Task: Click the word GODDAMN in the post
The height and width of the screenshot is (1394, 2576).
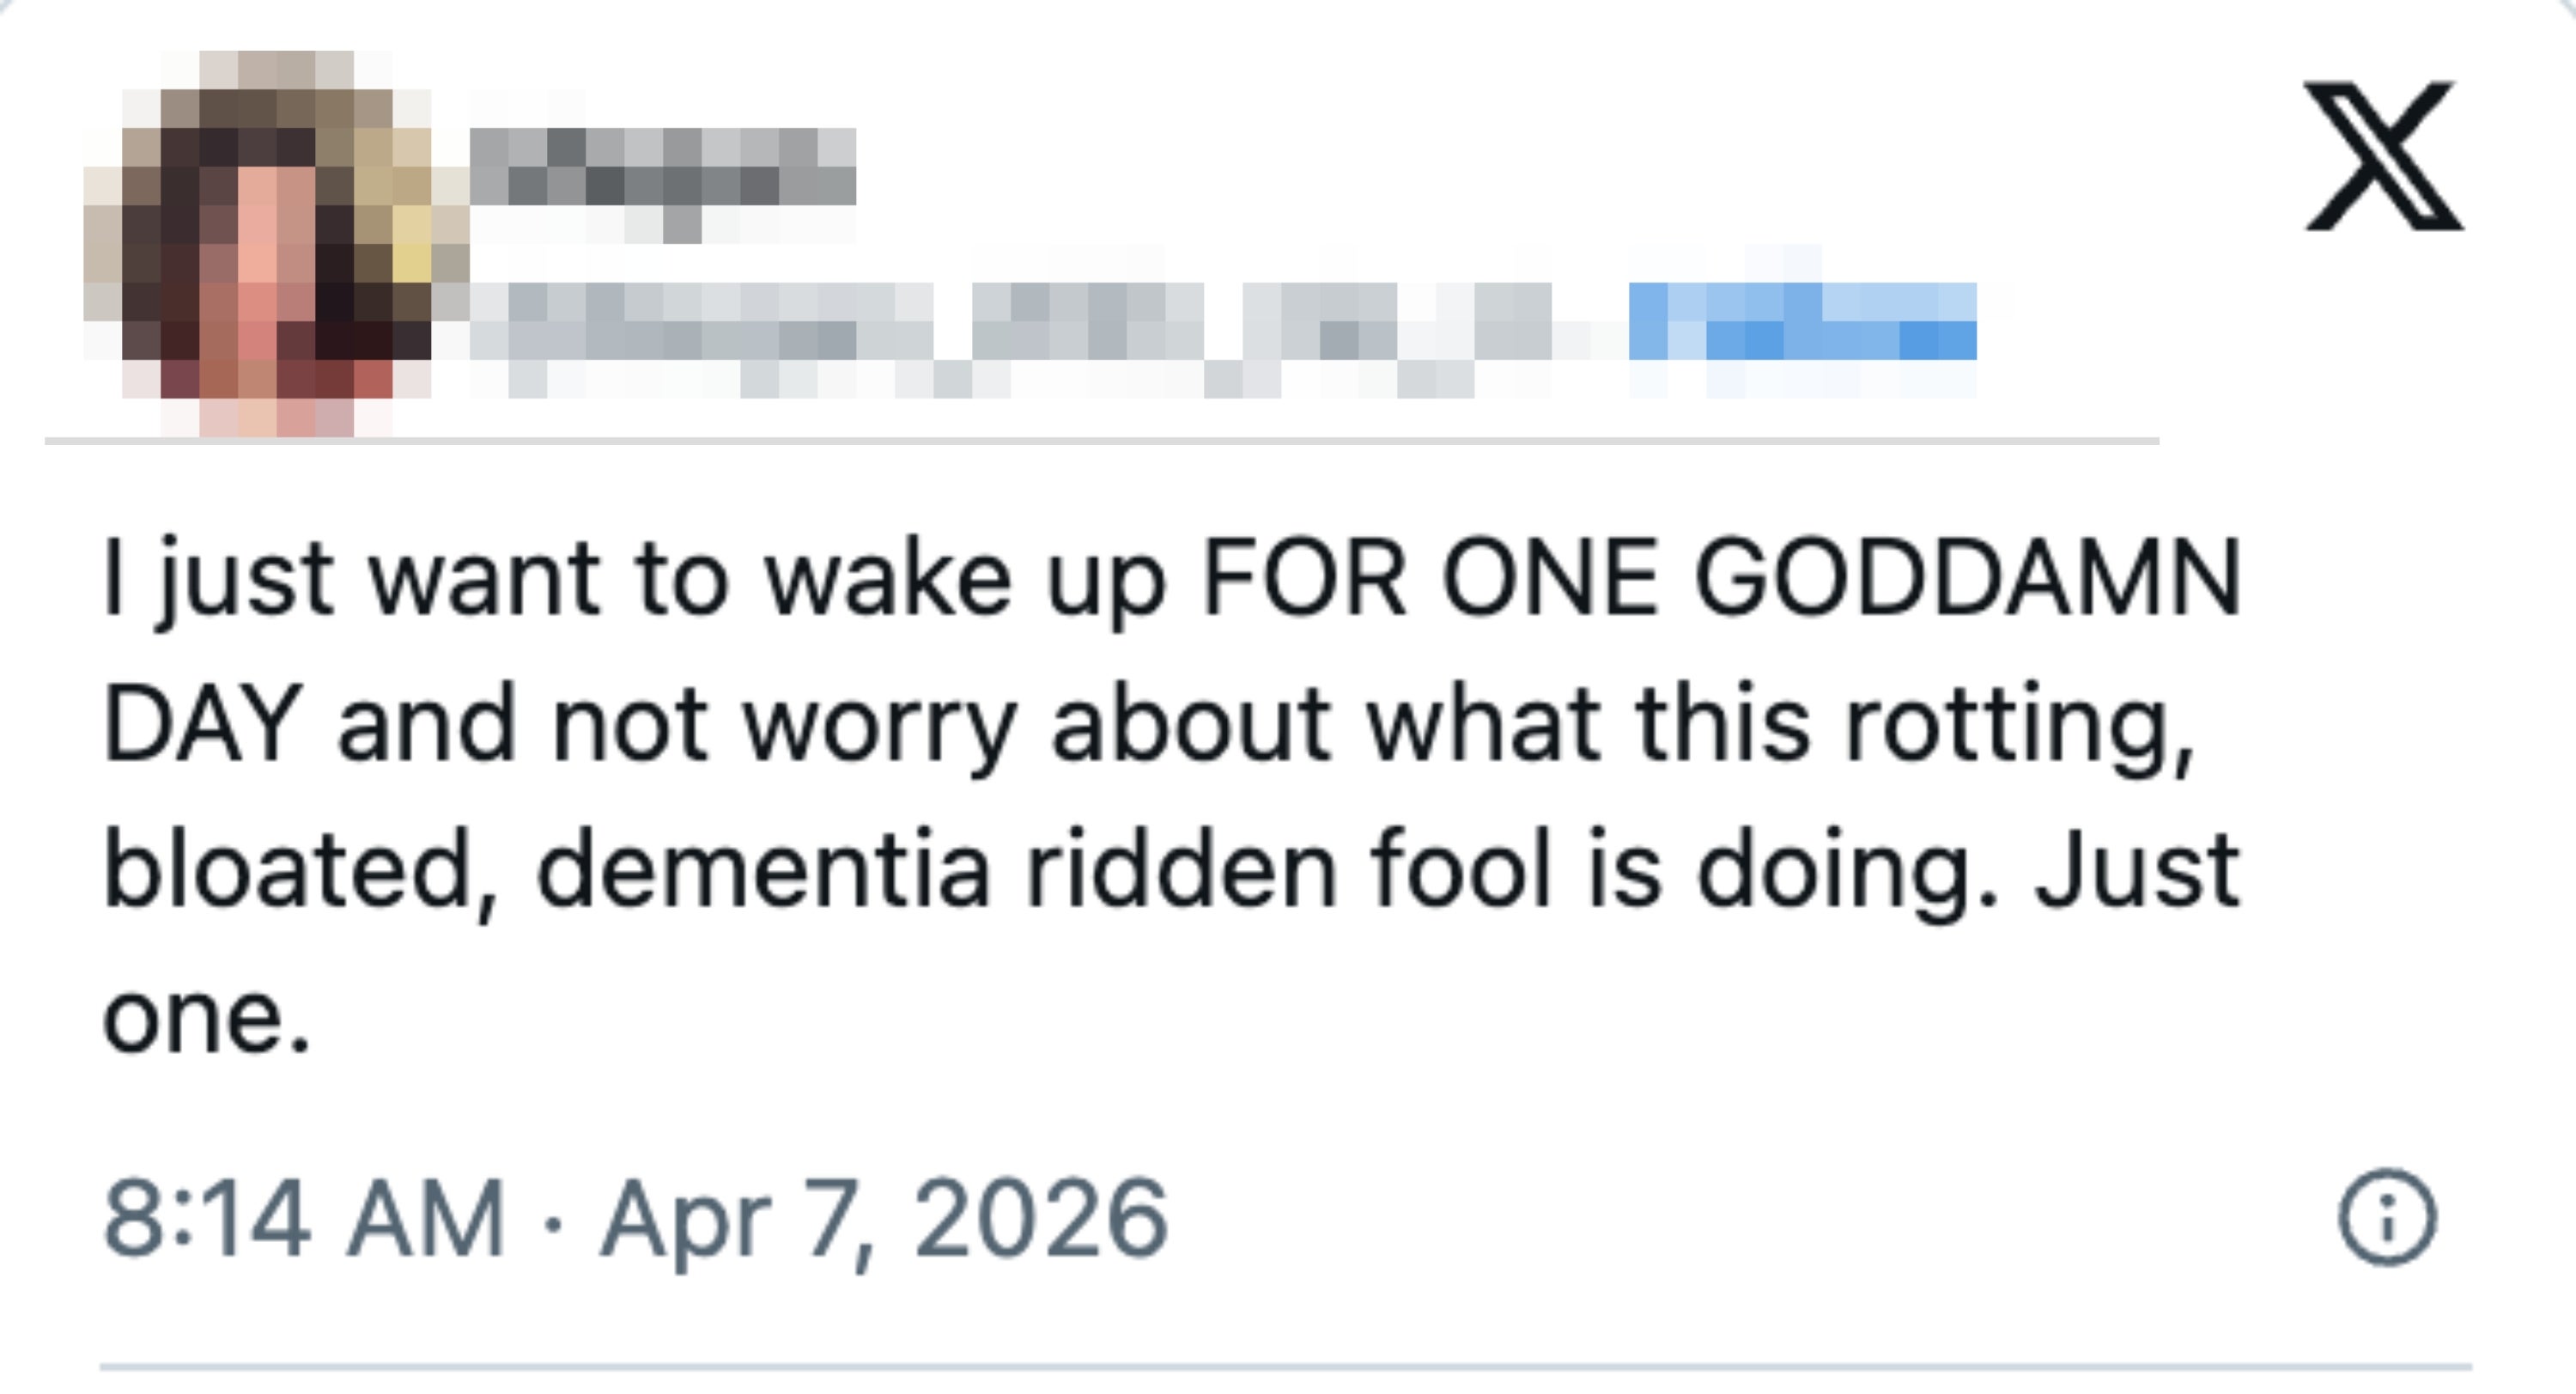Action: coord(1967,579)
